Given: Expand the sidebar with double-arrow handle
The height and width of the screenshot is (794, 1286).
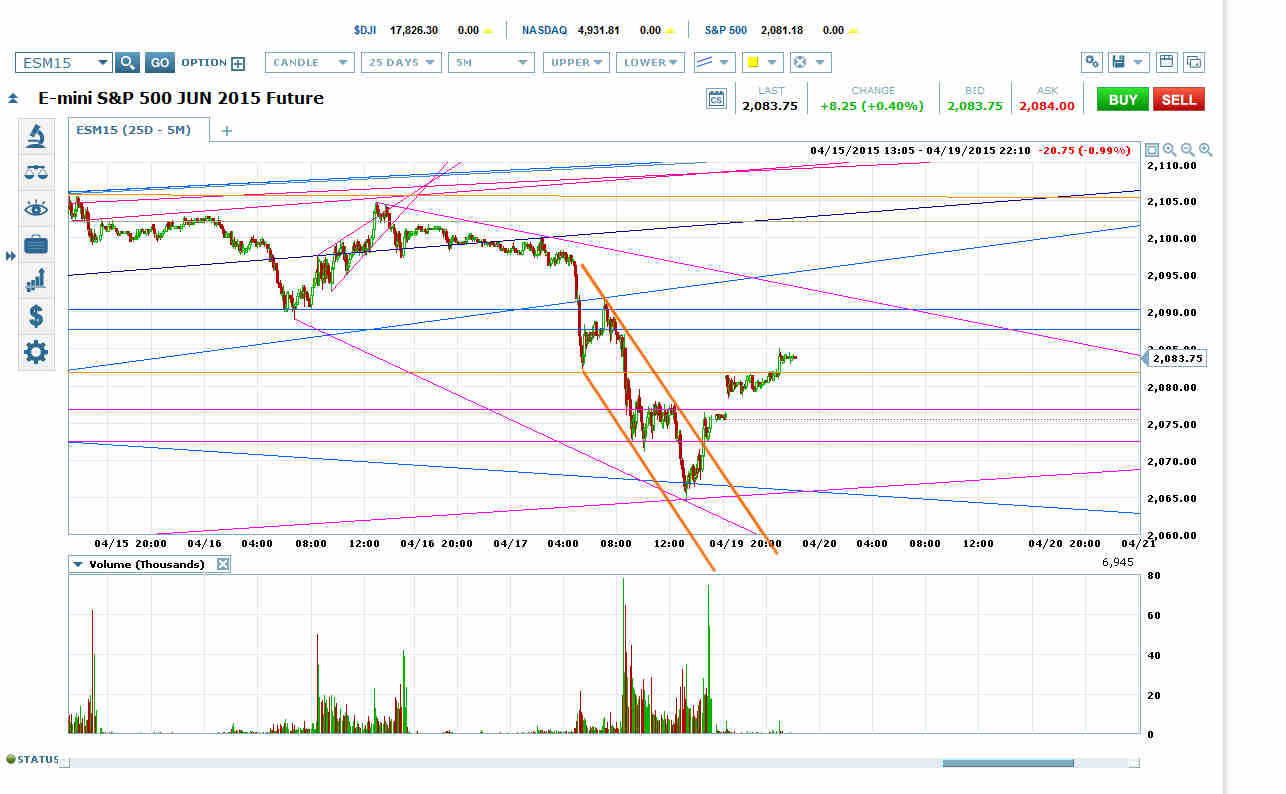Looking at the screenshot, I should coord(11,257).
